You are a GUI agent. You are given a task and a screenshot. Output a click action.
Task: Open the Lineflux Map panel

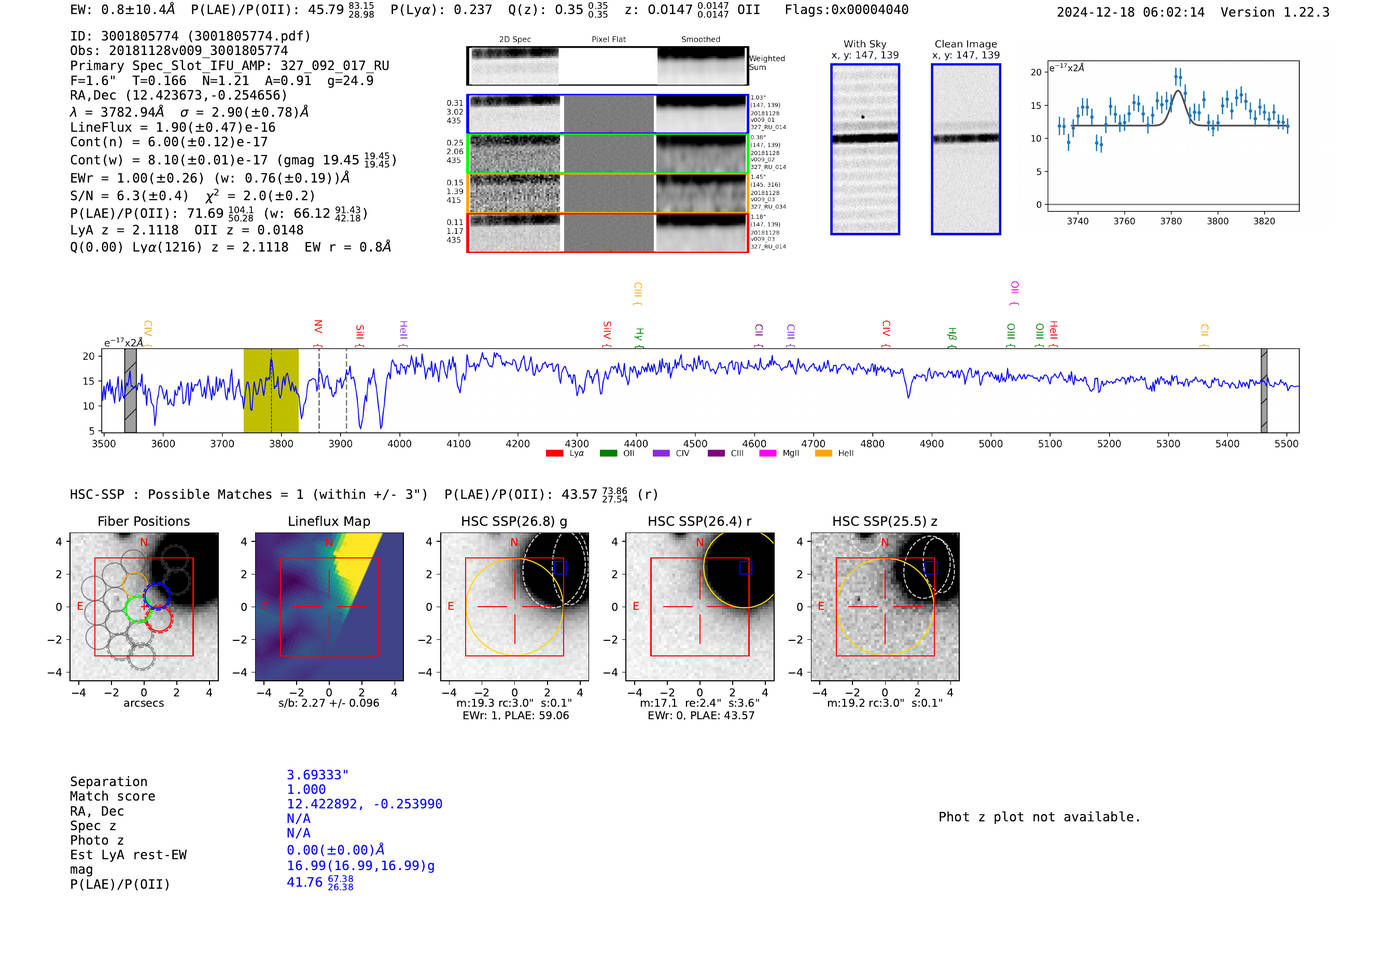click(329, 607)
